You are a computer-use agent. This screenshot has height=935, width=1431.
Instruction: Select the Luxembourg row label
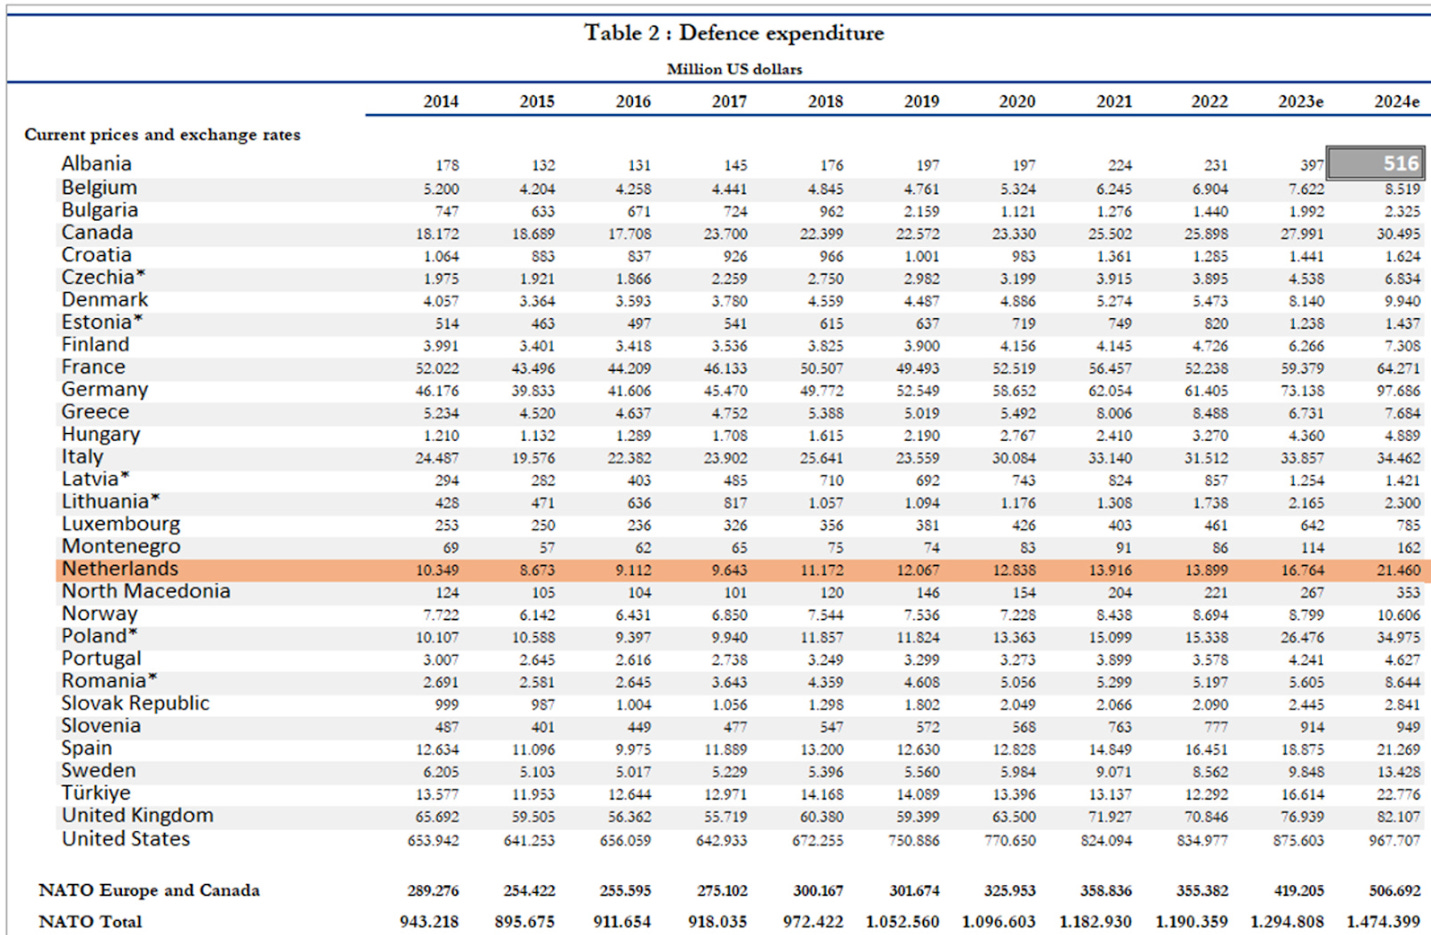(121, 524)
